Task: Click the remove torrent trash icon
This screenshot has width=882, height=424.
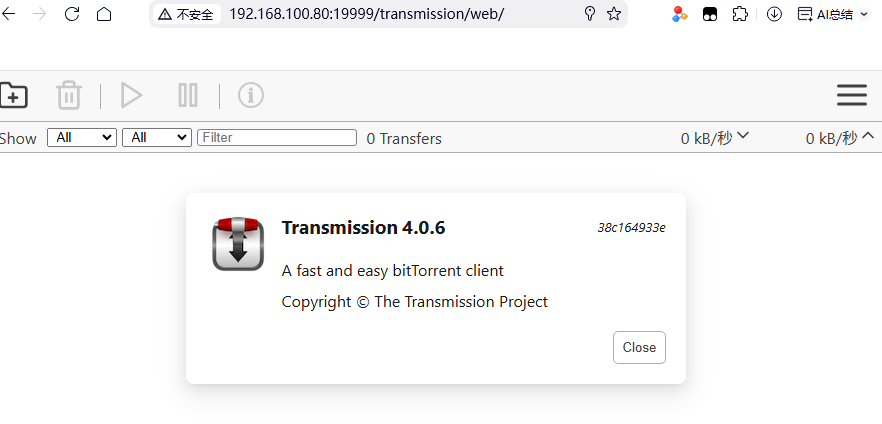Action: pos(68,95)
